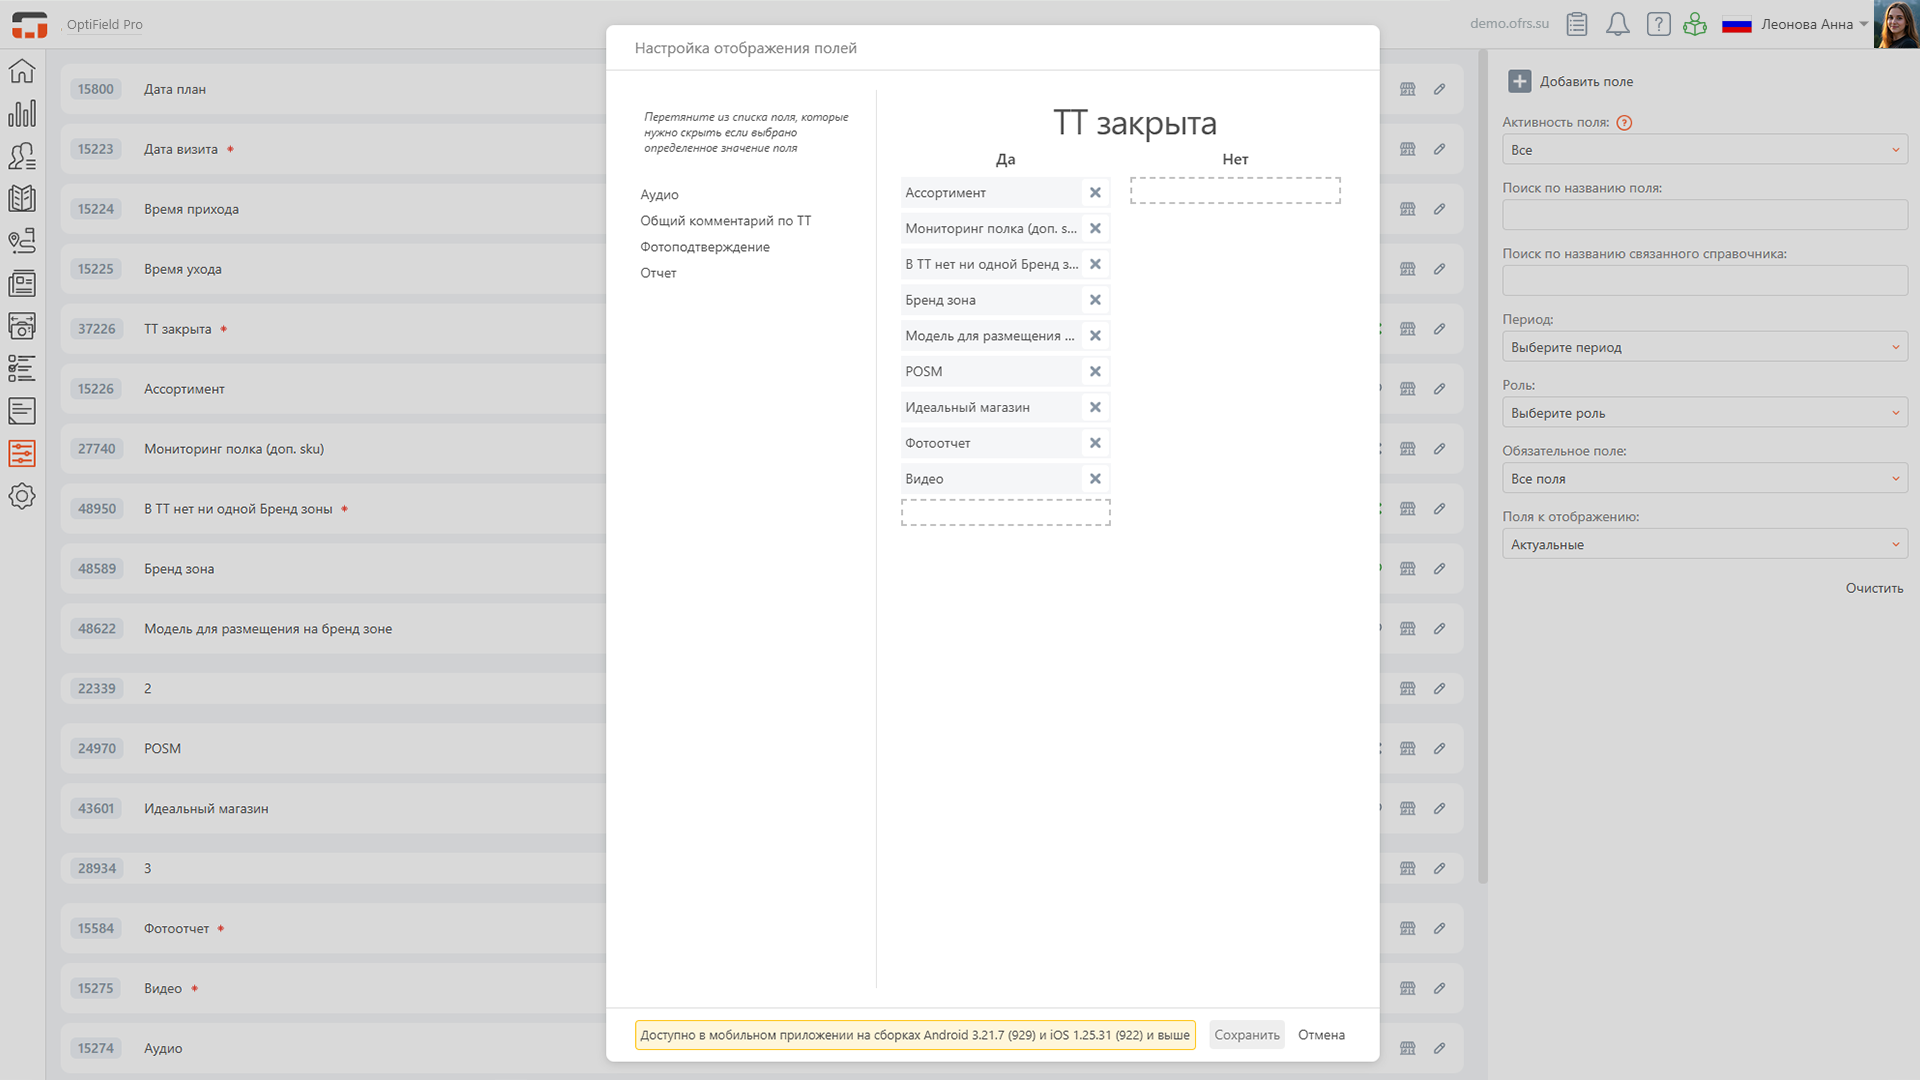The image size is (1920, 1080).
Task: Click the notifications bell icon
Action: pyautogui.click(x=1617, y=24)
